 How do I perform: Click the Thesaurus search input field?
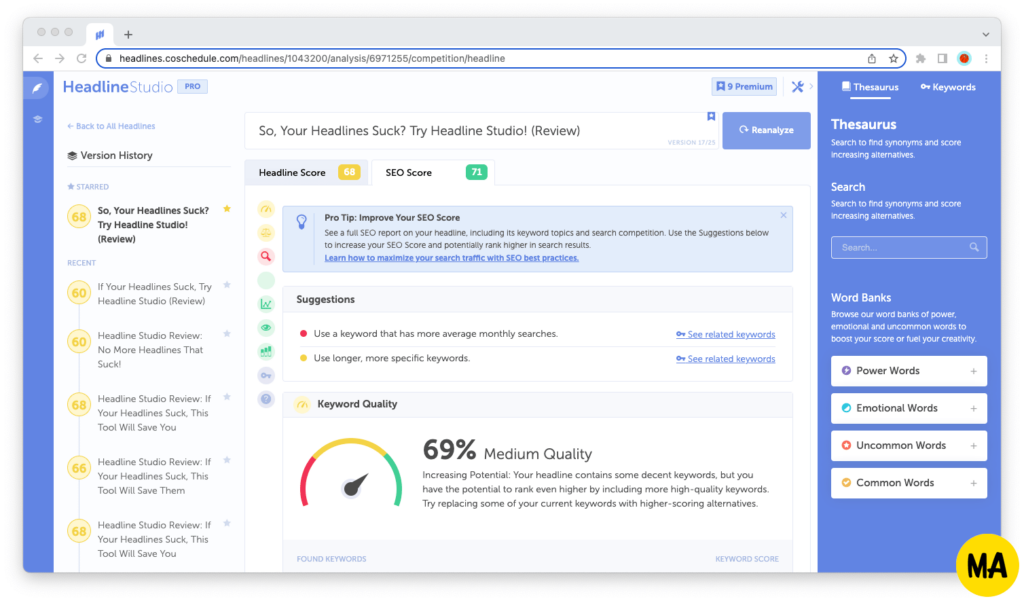pyautogui.click(x=908, y=248)
